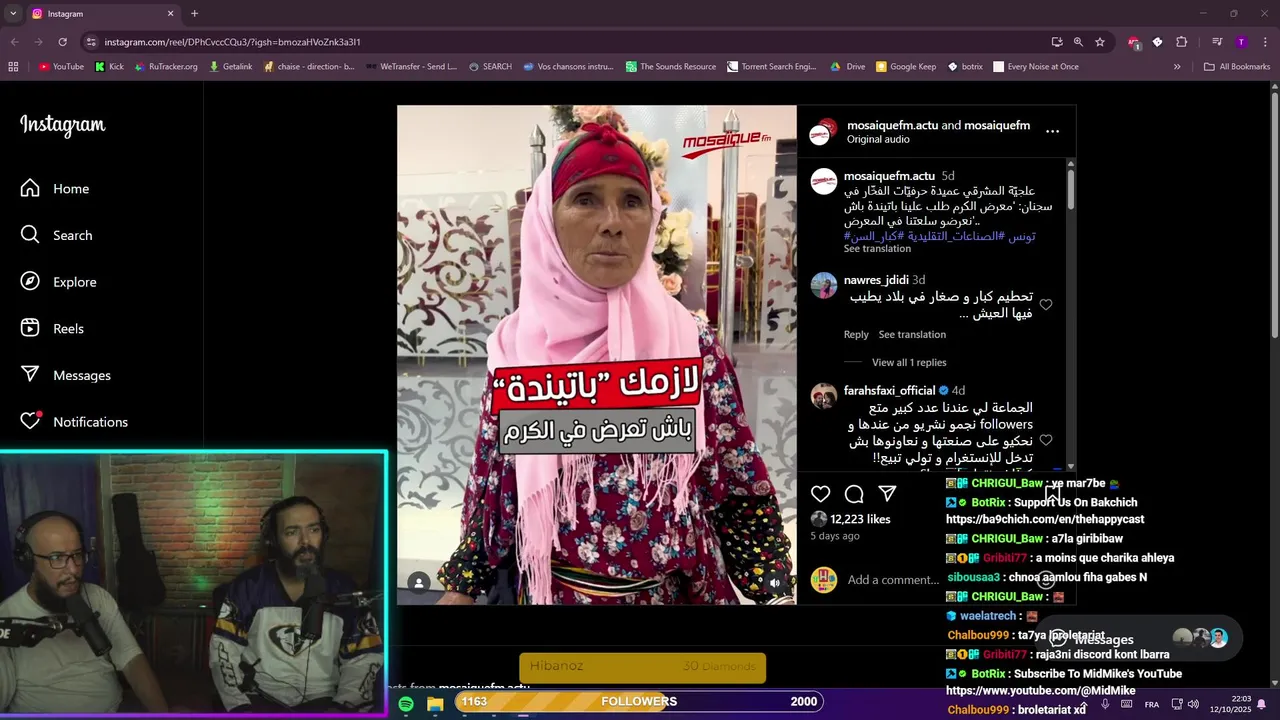Click the browser address bar URL
Viewport: 1280px width, 720px height.
pyautogui.click(x=232, y=42)
